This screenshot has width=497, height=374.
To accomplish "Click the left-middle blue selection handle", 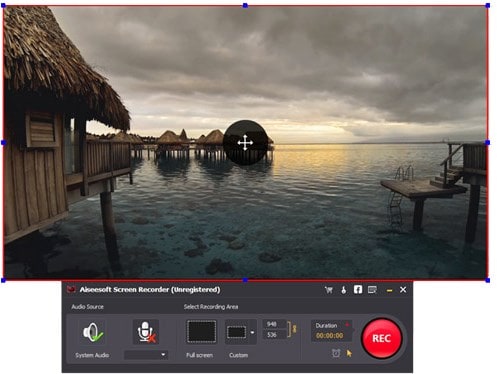I will (x=4, y=143).
